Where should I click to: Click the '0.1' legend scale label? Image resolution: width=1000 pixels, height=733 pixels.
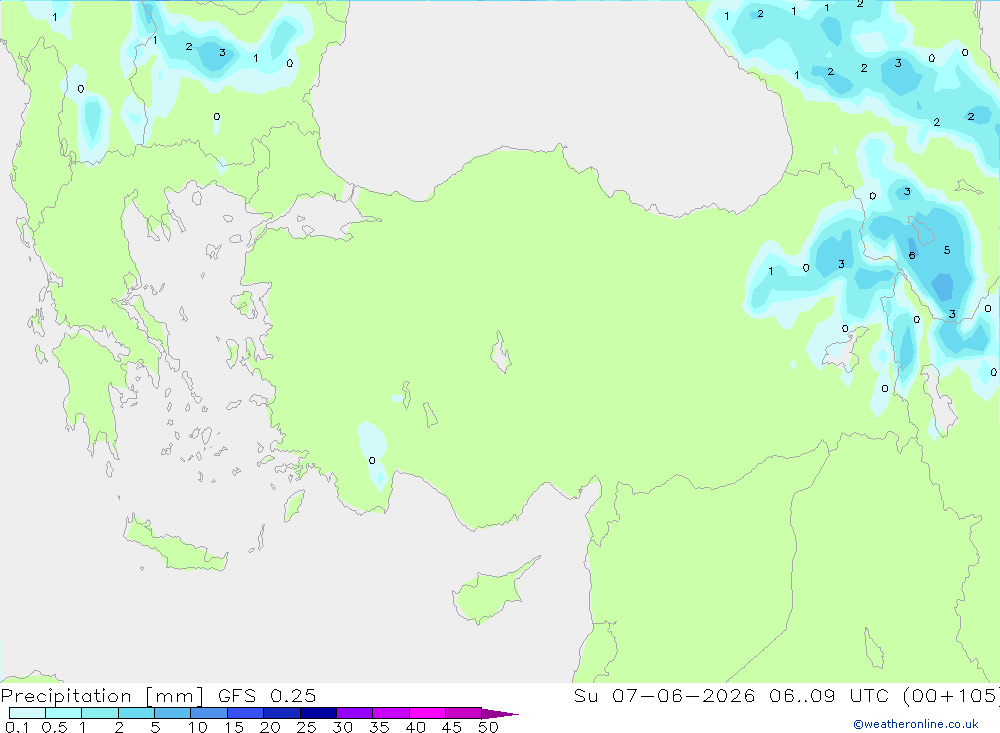(17, 727)
